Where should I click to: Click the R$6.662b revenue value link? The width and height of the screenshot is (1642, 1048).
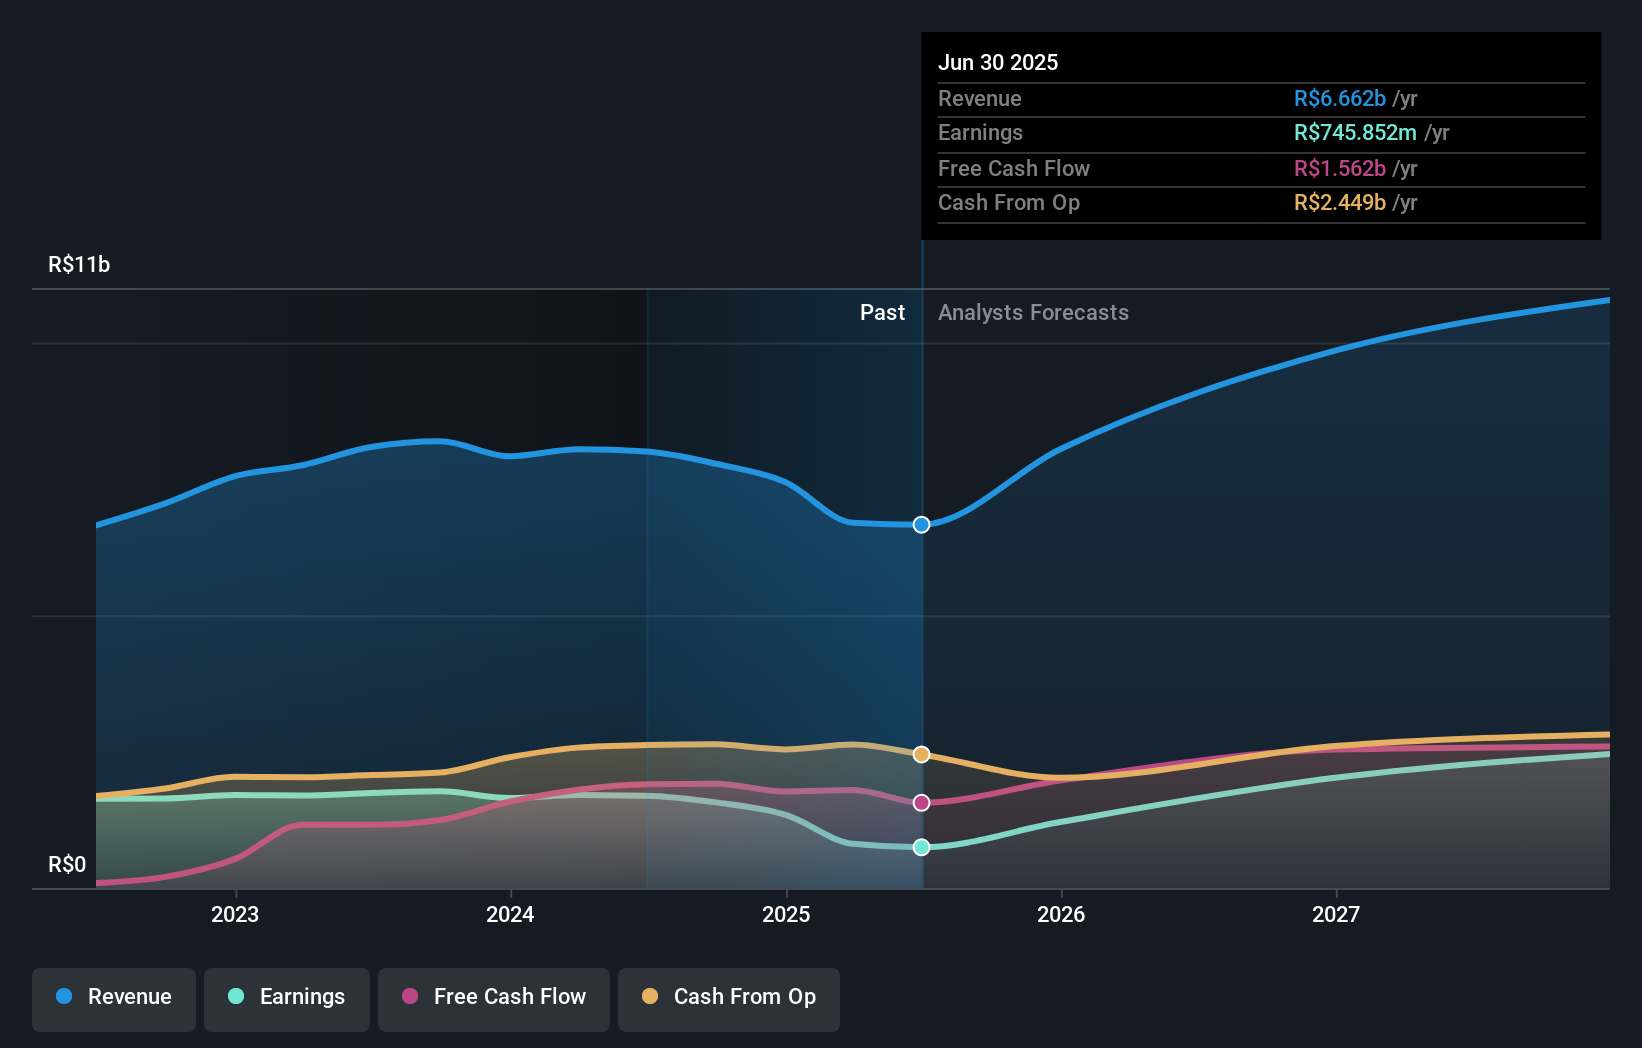pyautogui.click(x=1339, y=99)
